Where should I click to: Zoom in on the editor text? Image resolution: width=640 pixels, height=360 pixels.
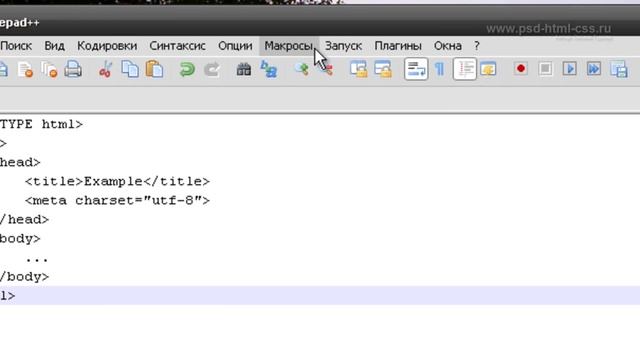302,69
